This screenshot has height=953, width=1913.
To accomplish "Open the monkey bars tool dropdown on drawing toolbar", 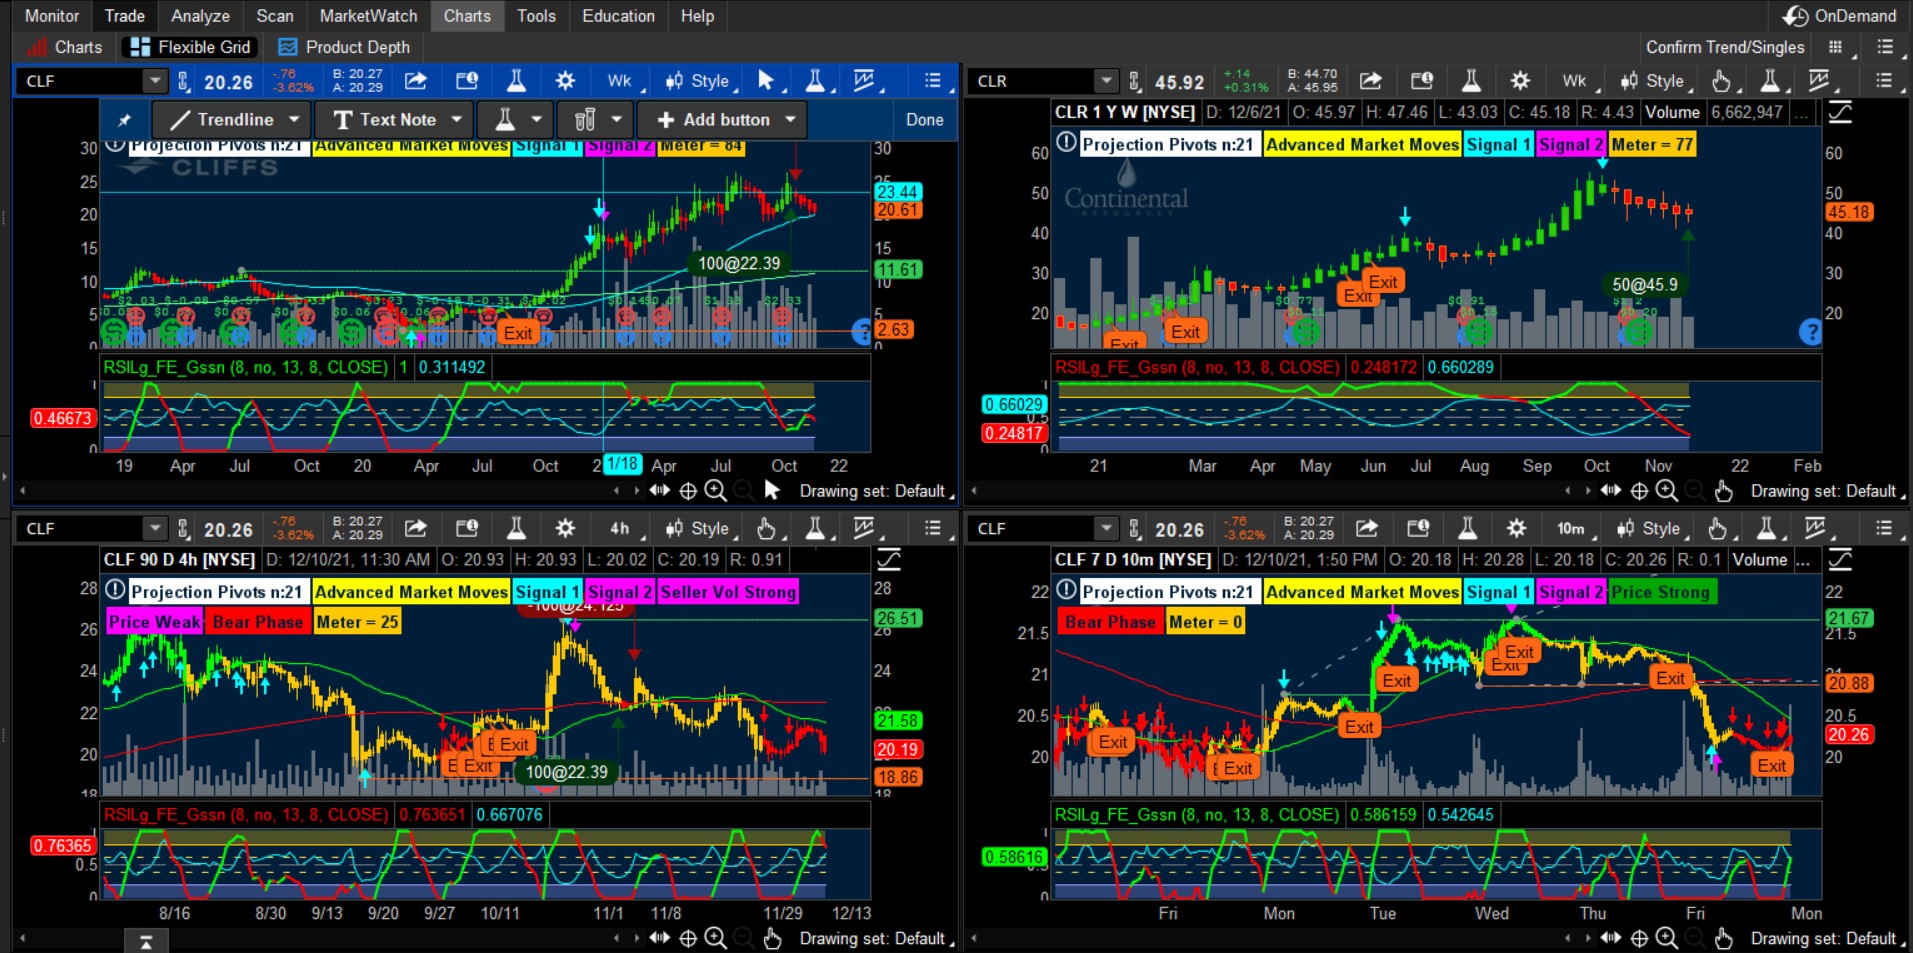I will [x=595, y=120].
